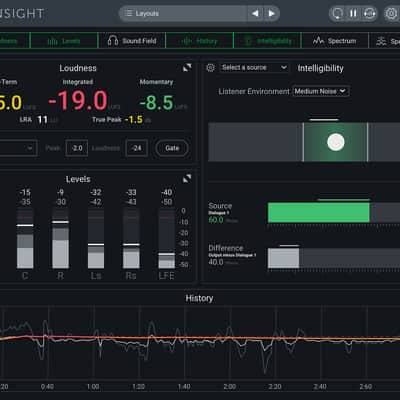Open the settings gear in the header
This screenshot has height=400, width=400.
pos(391,14)
